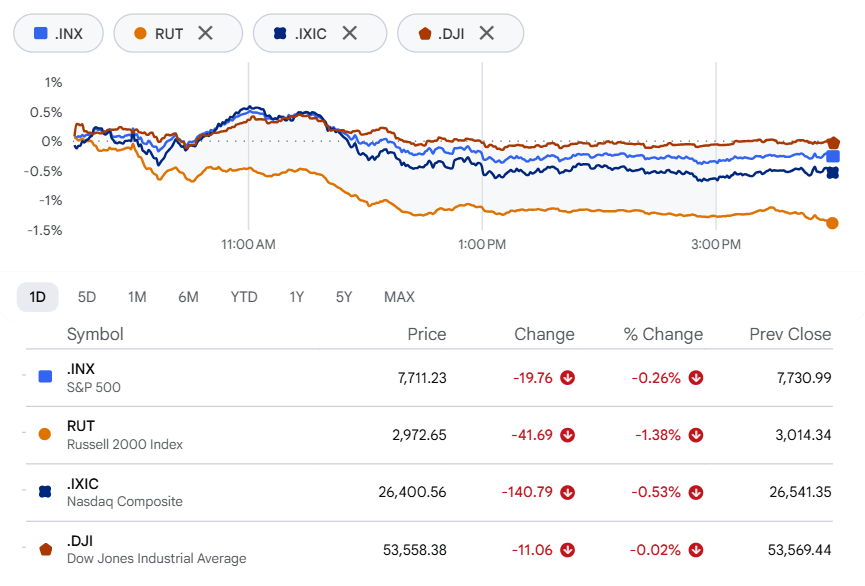Click the navy .IXIC end marker on the chart
The image size is (865, 586).
(x=833, y=173)
